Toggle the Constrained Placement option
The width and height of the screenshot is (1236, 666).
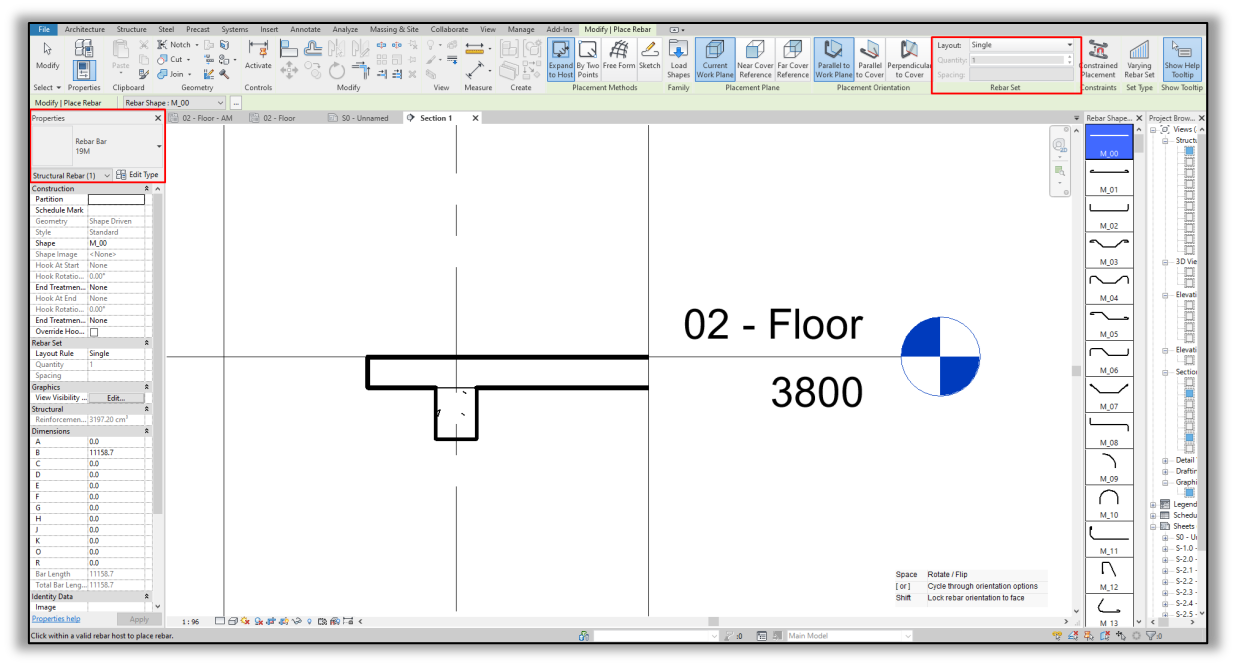[1100, 60]
